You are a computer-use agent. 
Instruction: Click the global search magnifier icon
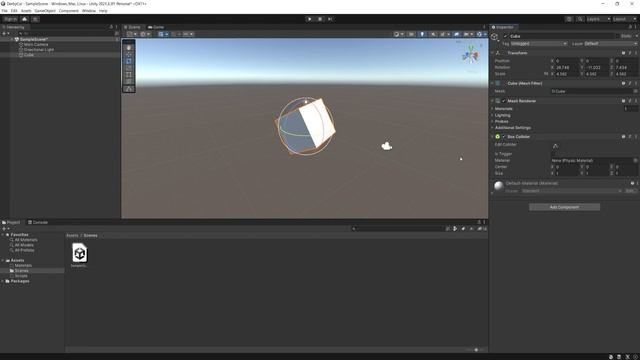pos(580,19)
